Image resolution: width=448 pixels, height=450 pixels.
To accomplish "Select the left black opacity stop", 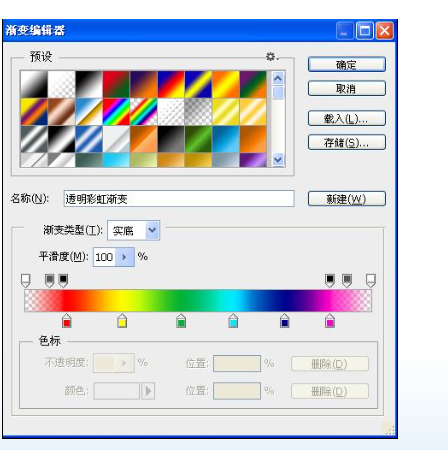I will [63, 280].
